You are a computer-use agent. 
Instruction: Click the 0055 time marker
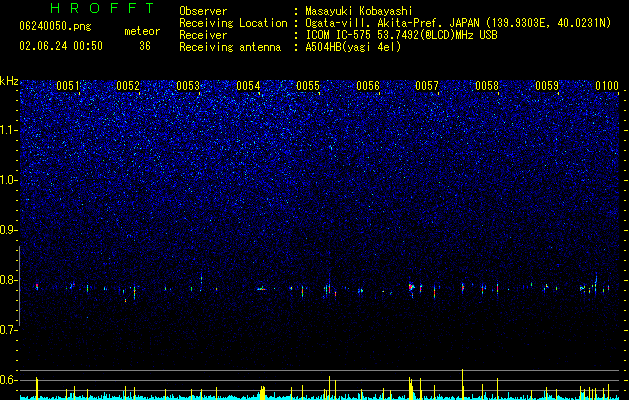click(x=308, y=86)
